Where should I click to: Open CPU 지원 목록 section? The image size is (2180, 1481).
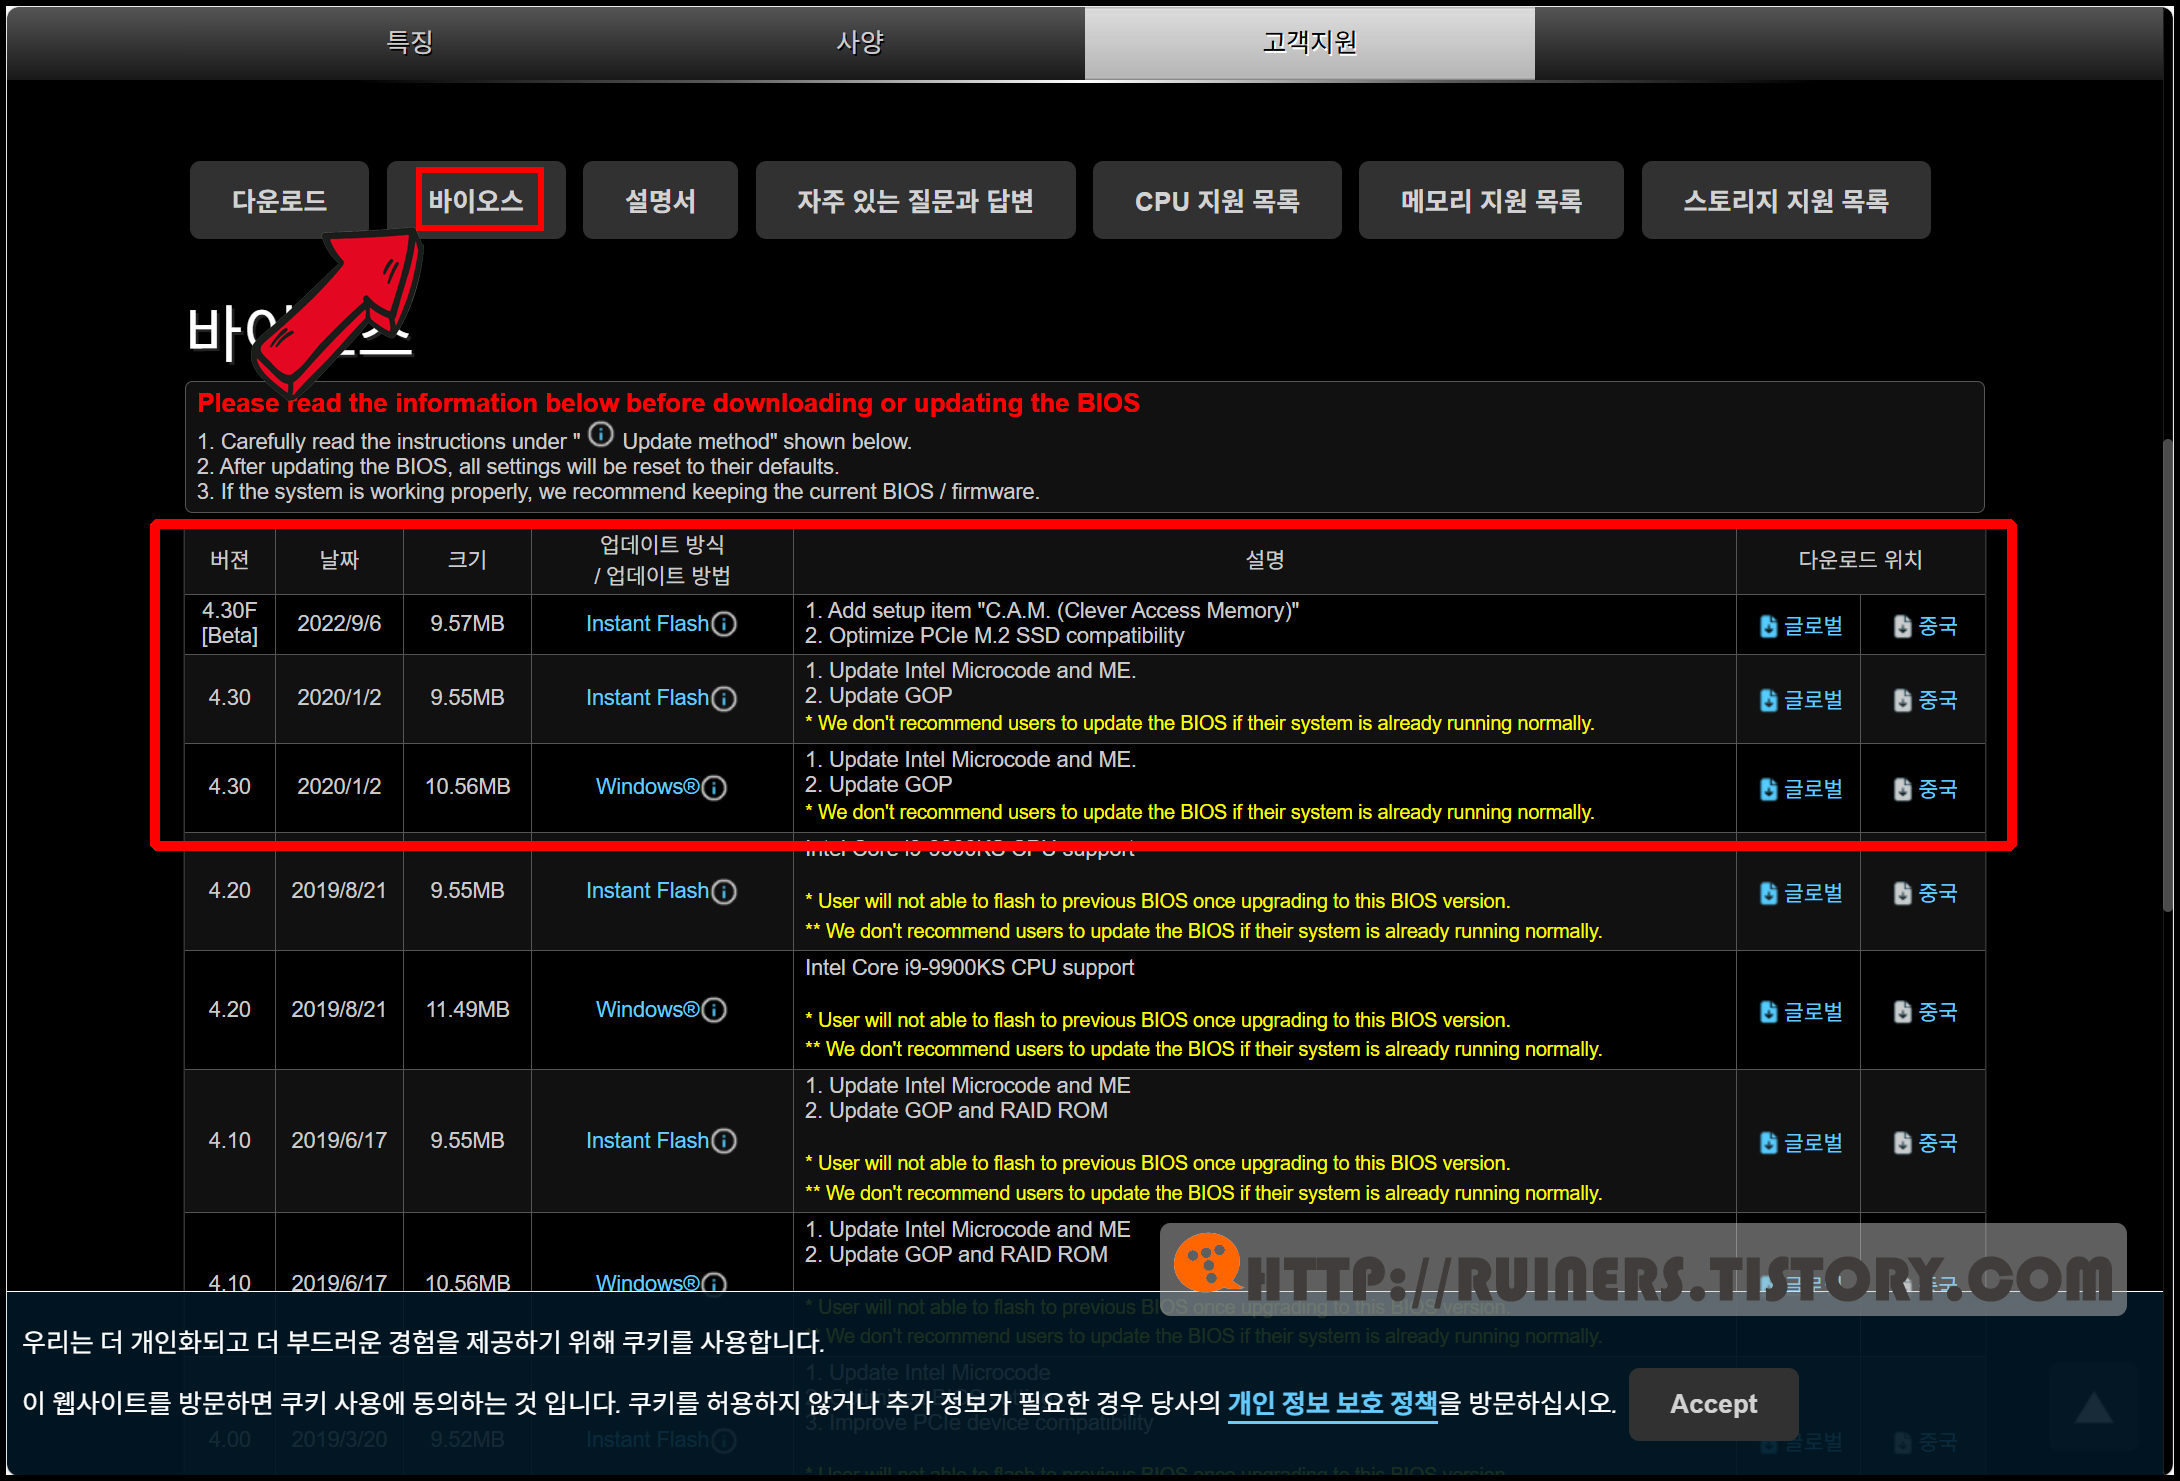click(1216, 200)
